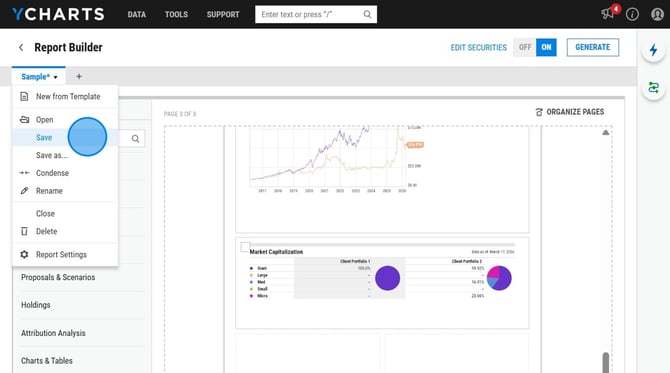Click the swap arrows icon in right rail
Image resolution: width=670 pixels, height=373 pixels.
653,88
